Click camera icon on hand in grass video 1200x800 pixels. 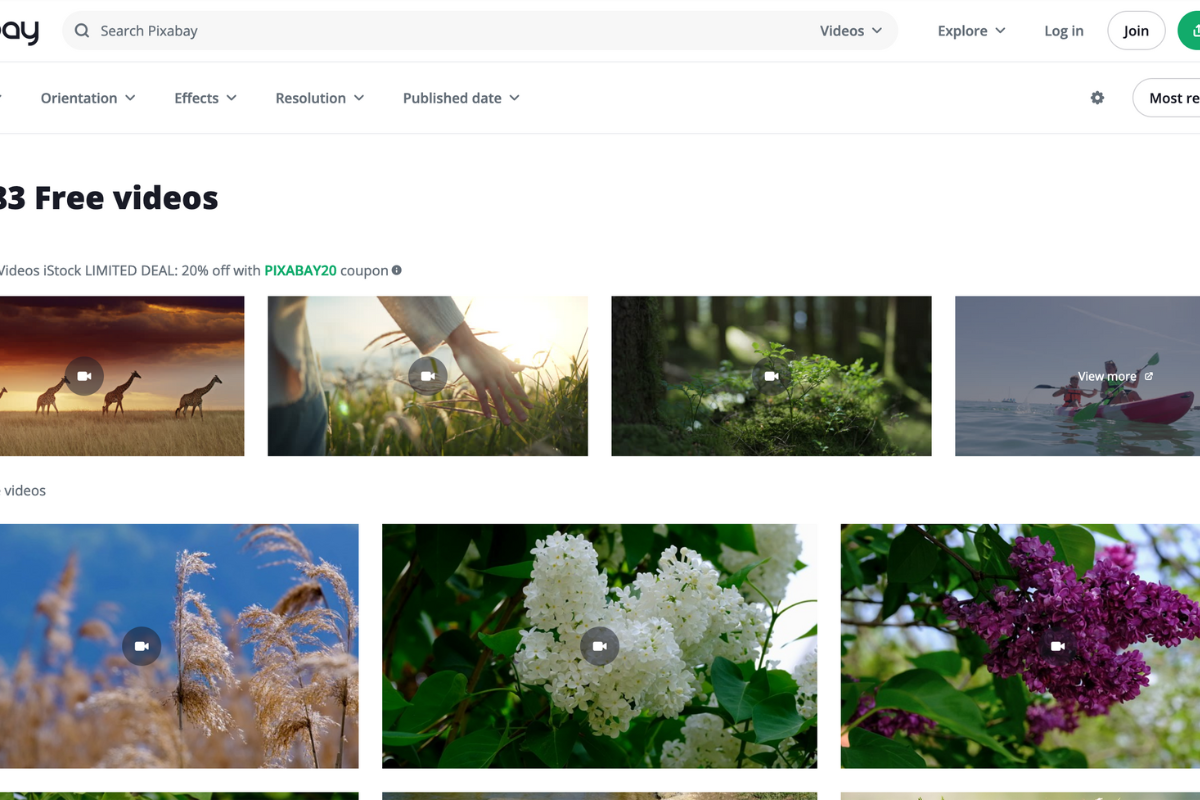(x=428, y=376)
